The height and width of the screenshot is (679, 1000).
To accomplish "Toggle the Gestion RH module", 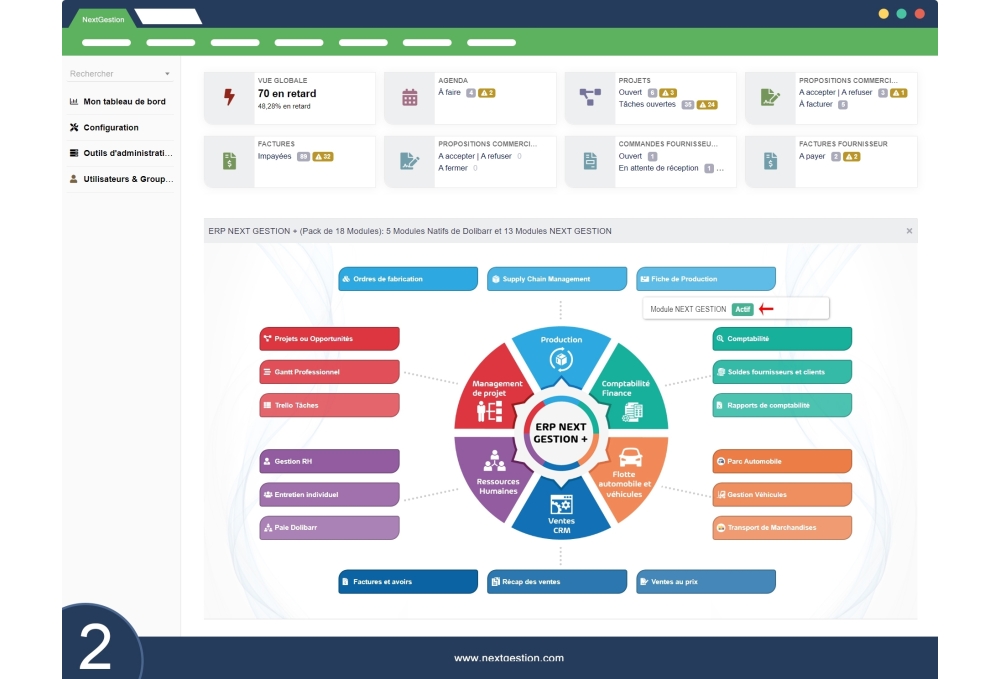I will [x=329, y=461].
